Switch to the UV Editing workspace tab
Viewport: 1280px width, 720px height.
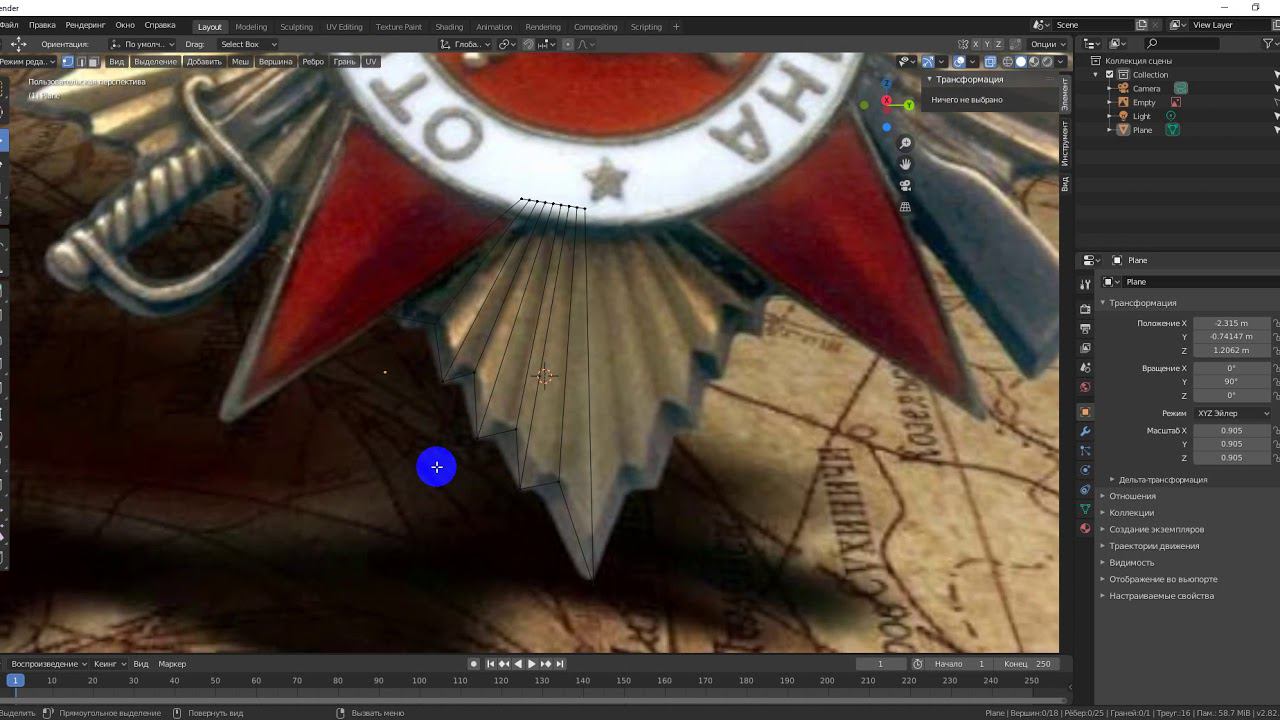[x=344, y=27]
